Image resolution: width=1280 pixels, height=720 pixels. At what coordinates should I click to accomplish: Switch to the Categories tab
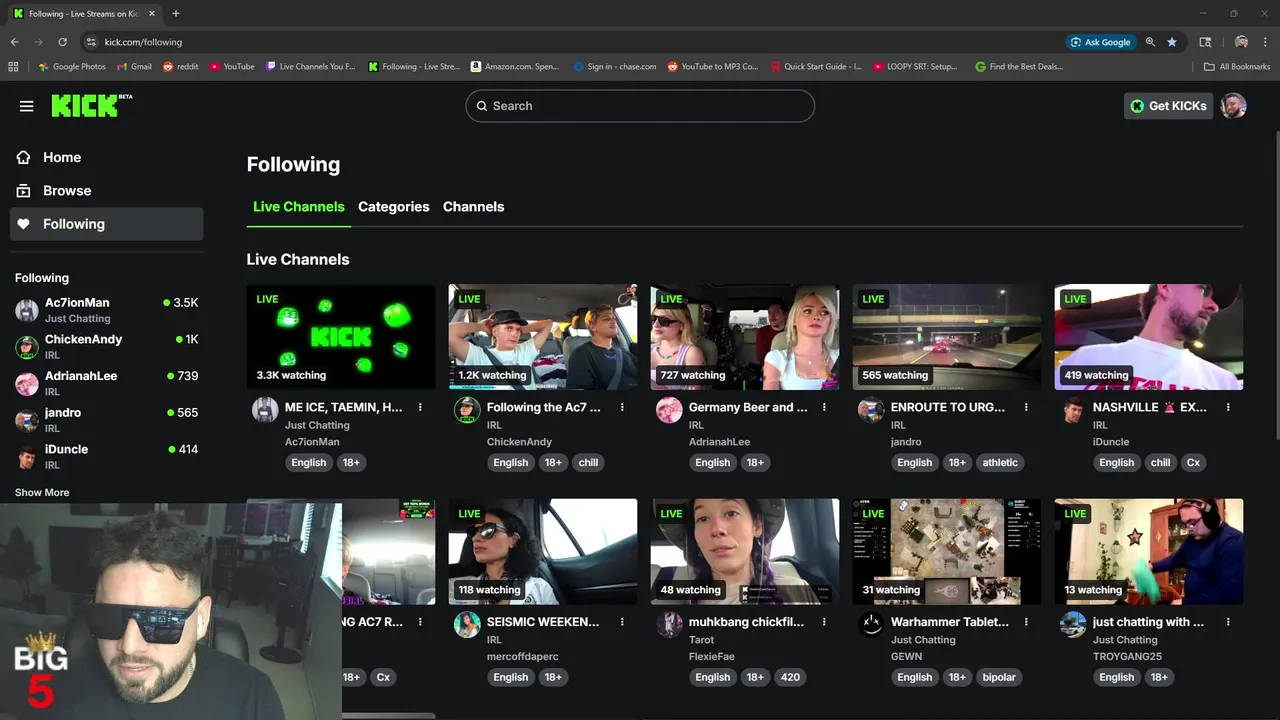[x=394, y=207]
